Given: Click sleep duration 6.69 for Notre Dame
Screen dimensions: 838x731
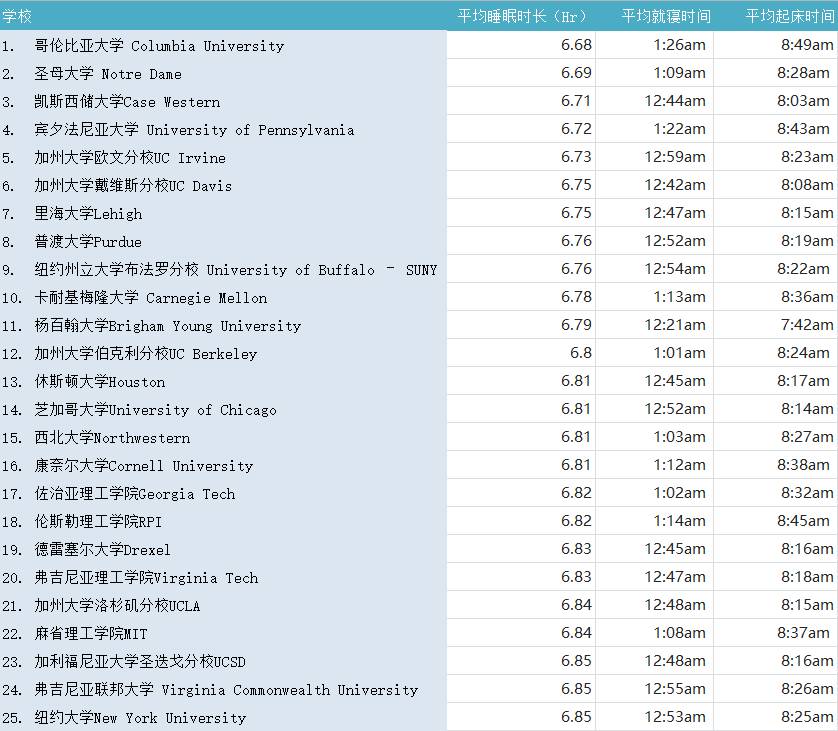Looking at the screenshot, I should (x=576, y=72).
